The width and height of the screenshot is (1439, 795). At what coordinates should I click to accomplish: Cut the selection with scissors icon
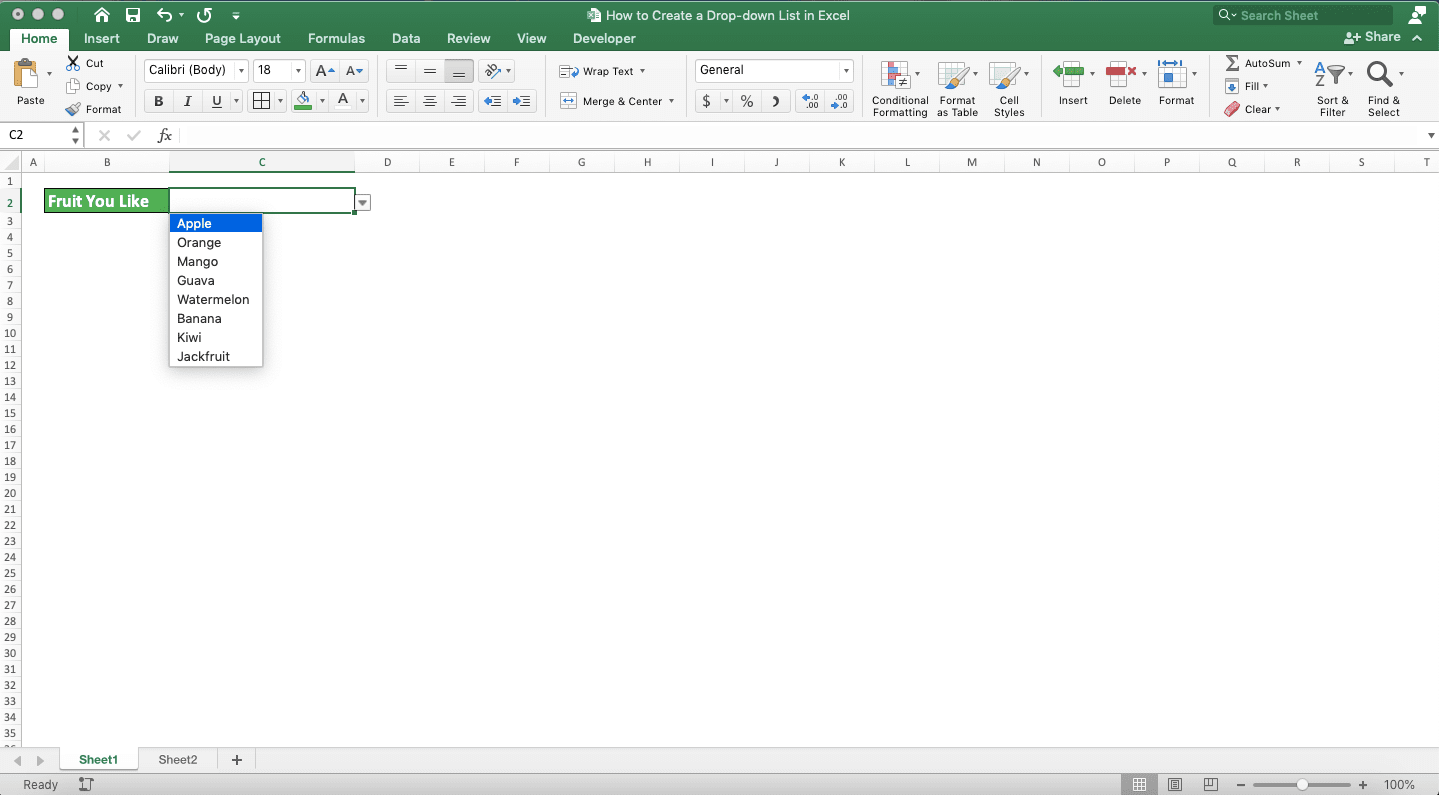(73, 63)
